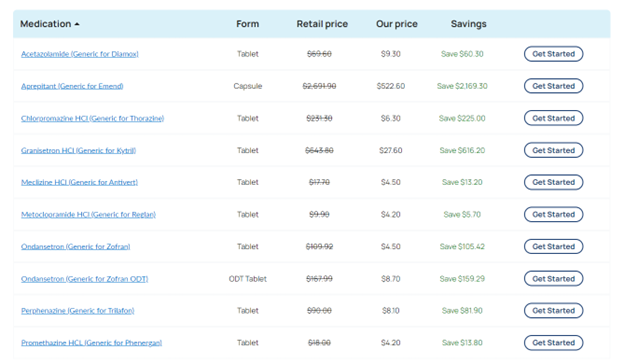Select the Save $105.42 savings text

point(462,247)
